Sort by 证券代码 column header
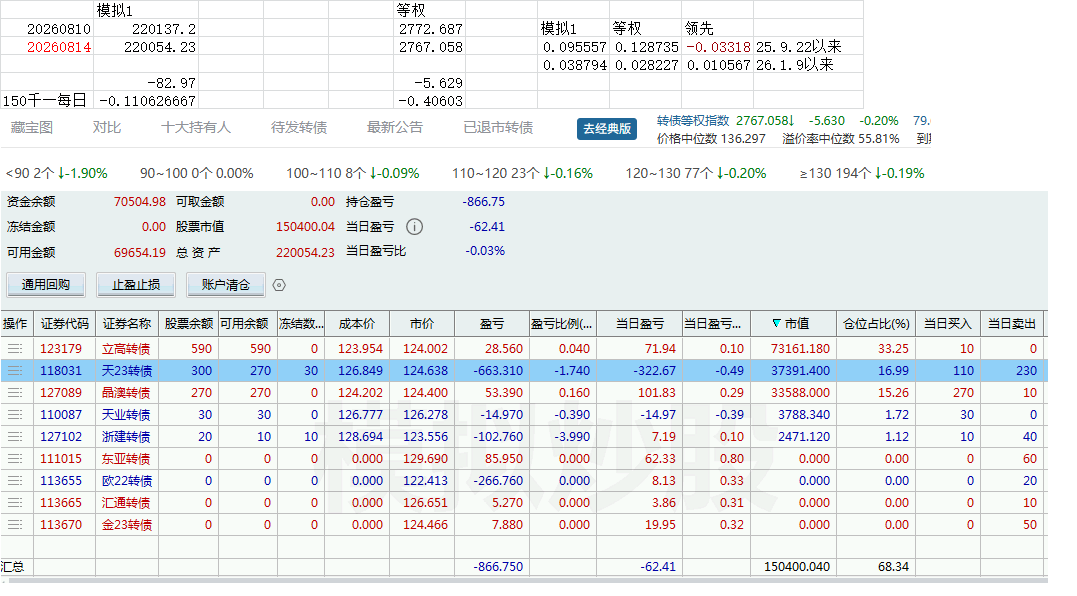The height and width of the screenshot is (596, 1077). pos(65,323)
